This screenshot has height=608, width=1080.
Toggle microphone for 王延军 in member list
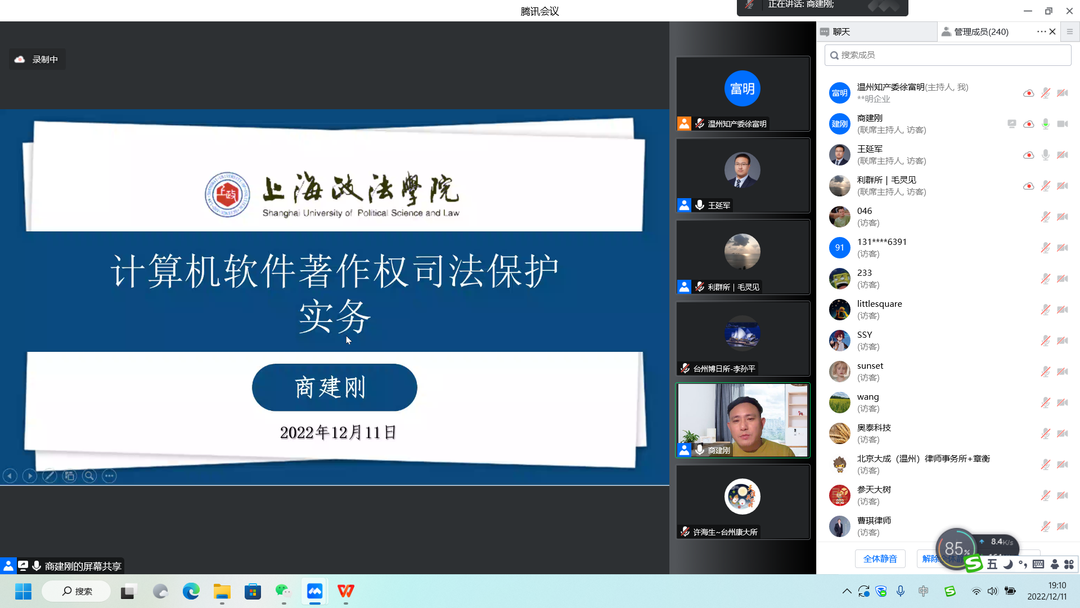click(1045, 155)
